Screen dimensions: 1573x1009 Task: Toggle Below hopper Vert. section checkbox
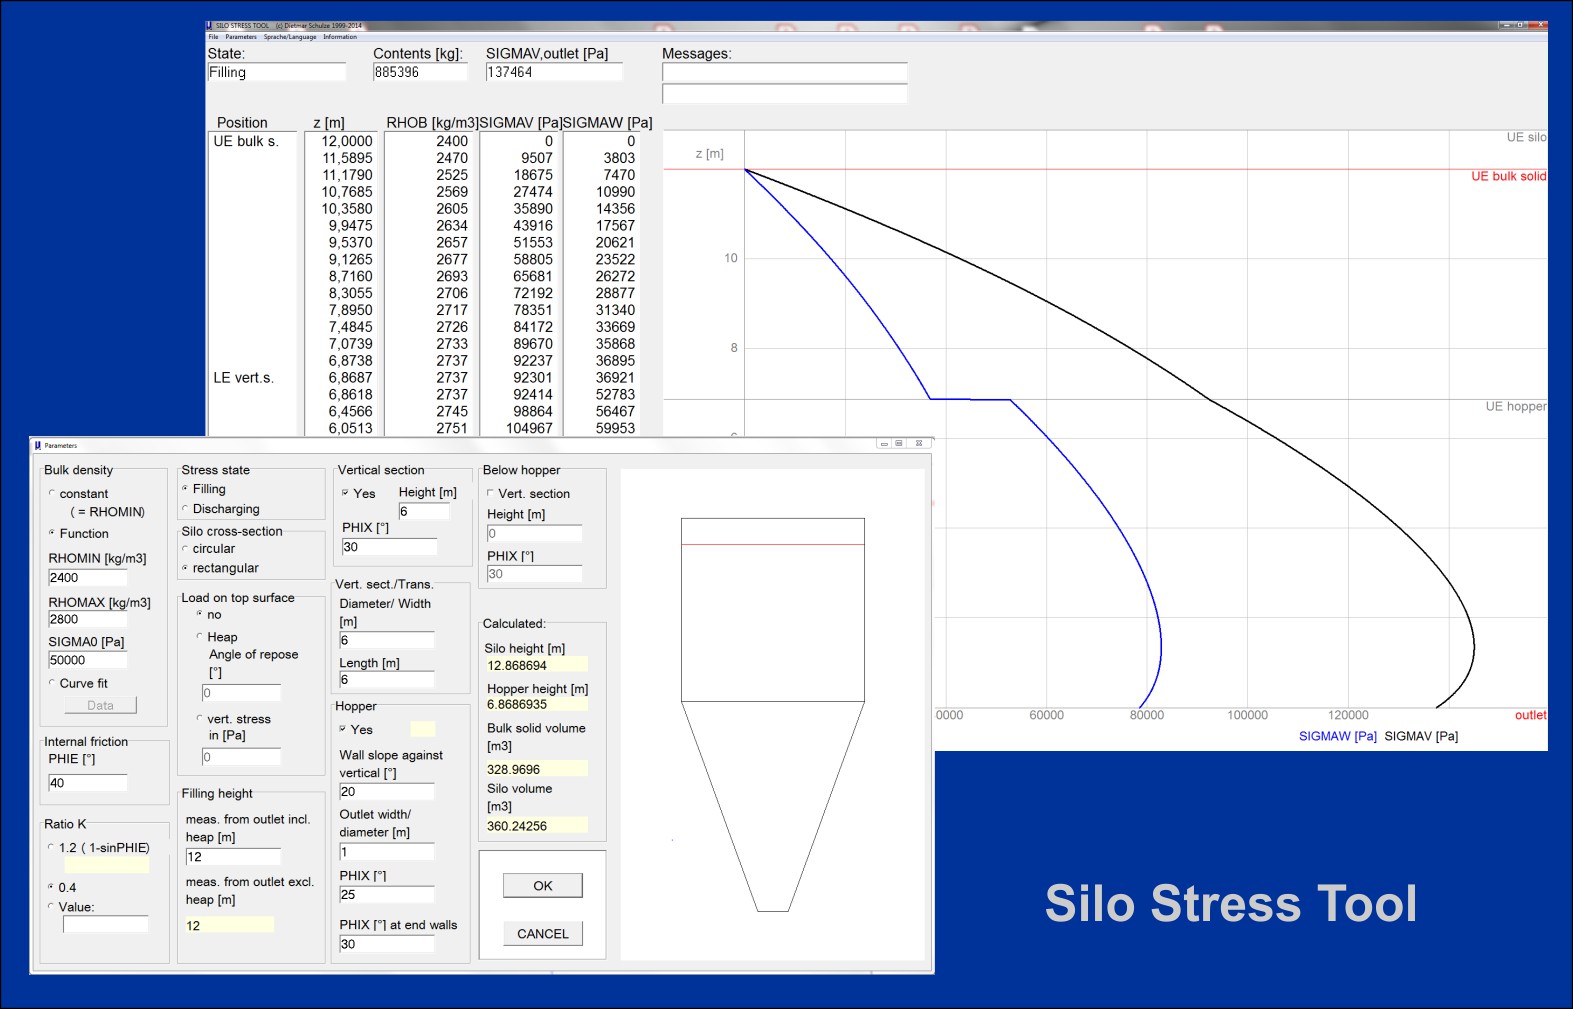point(490,493)
